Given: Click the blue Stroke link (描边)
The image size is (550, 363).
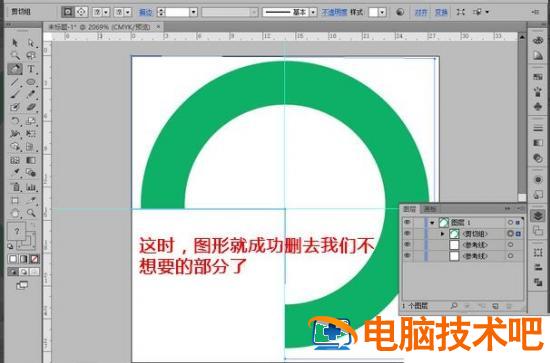Looking at the screenshot, I should 146,13.
